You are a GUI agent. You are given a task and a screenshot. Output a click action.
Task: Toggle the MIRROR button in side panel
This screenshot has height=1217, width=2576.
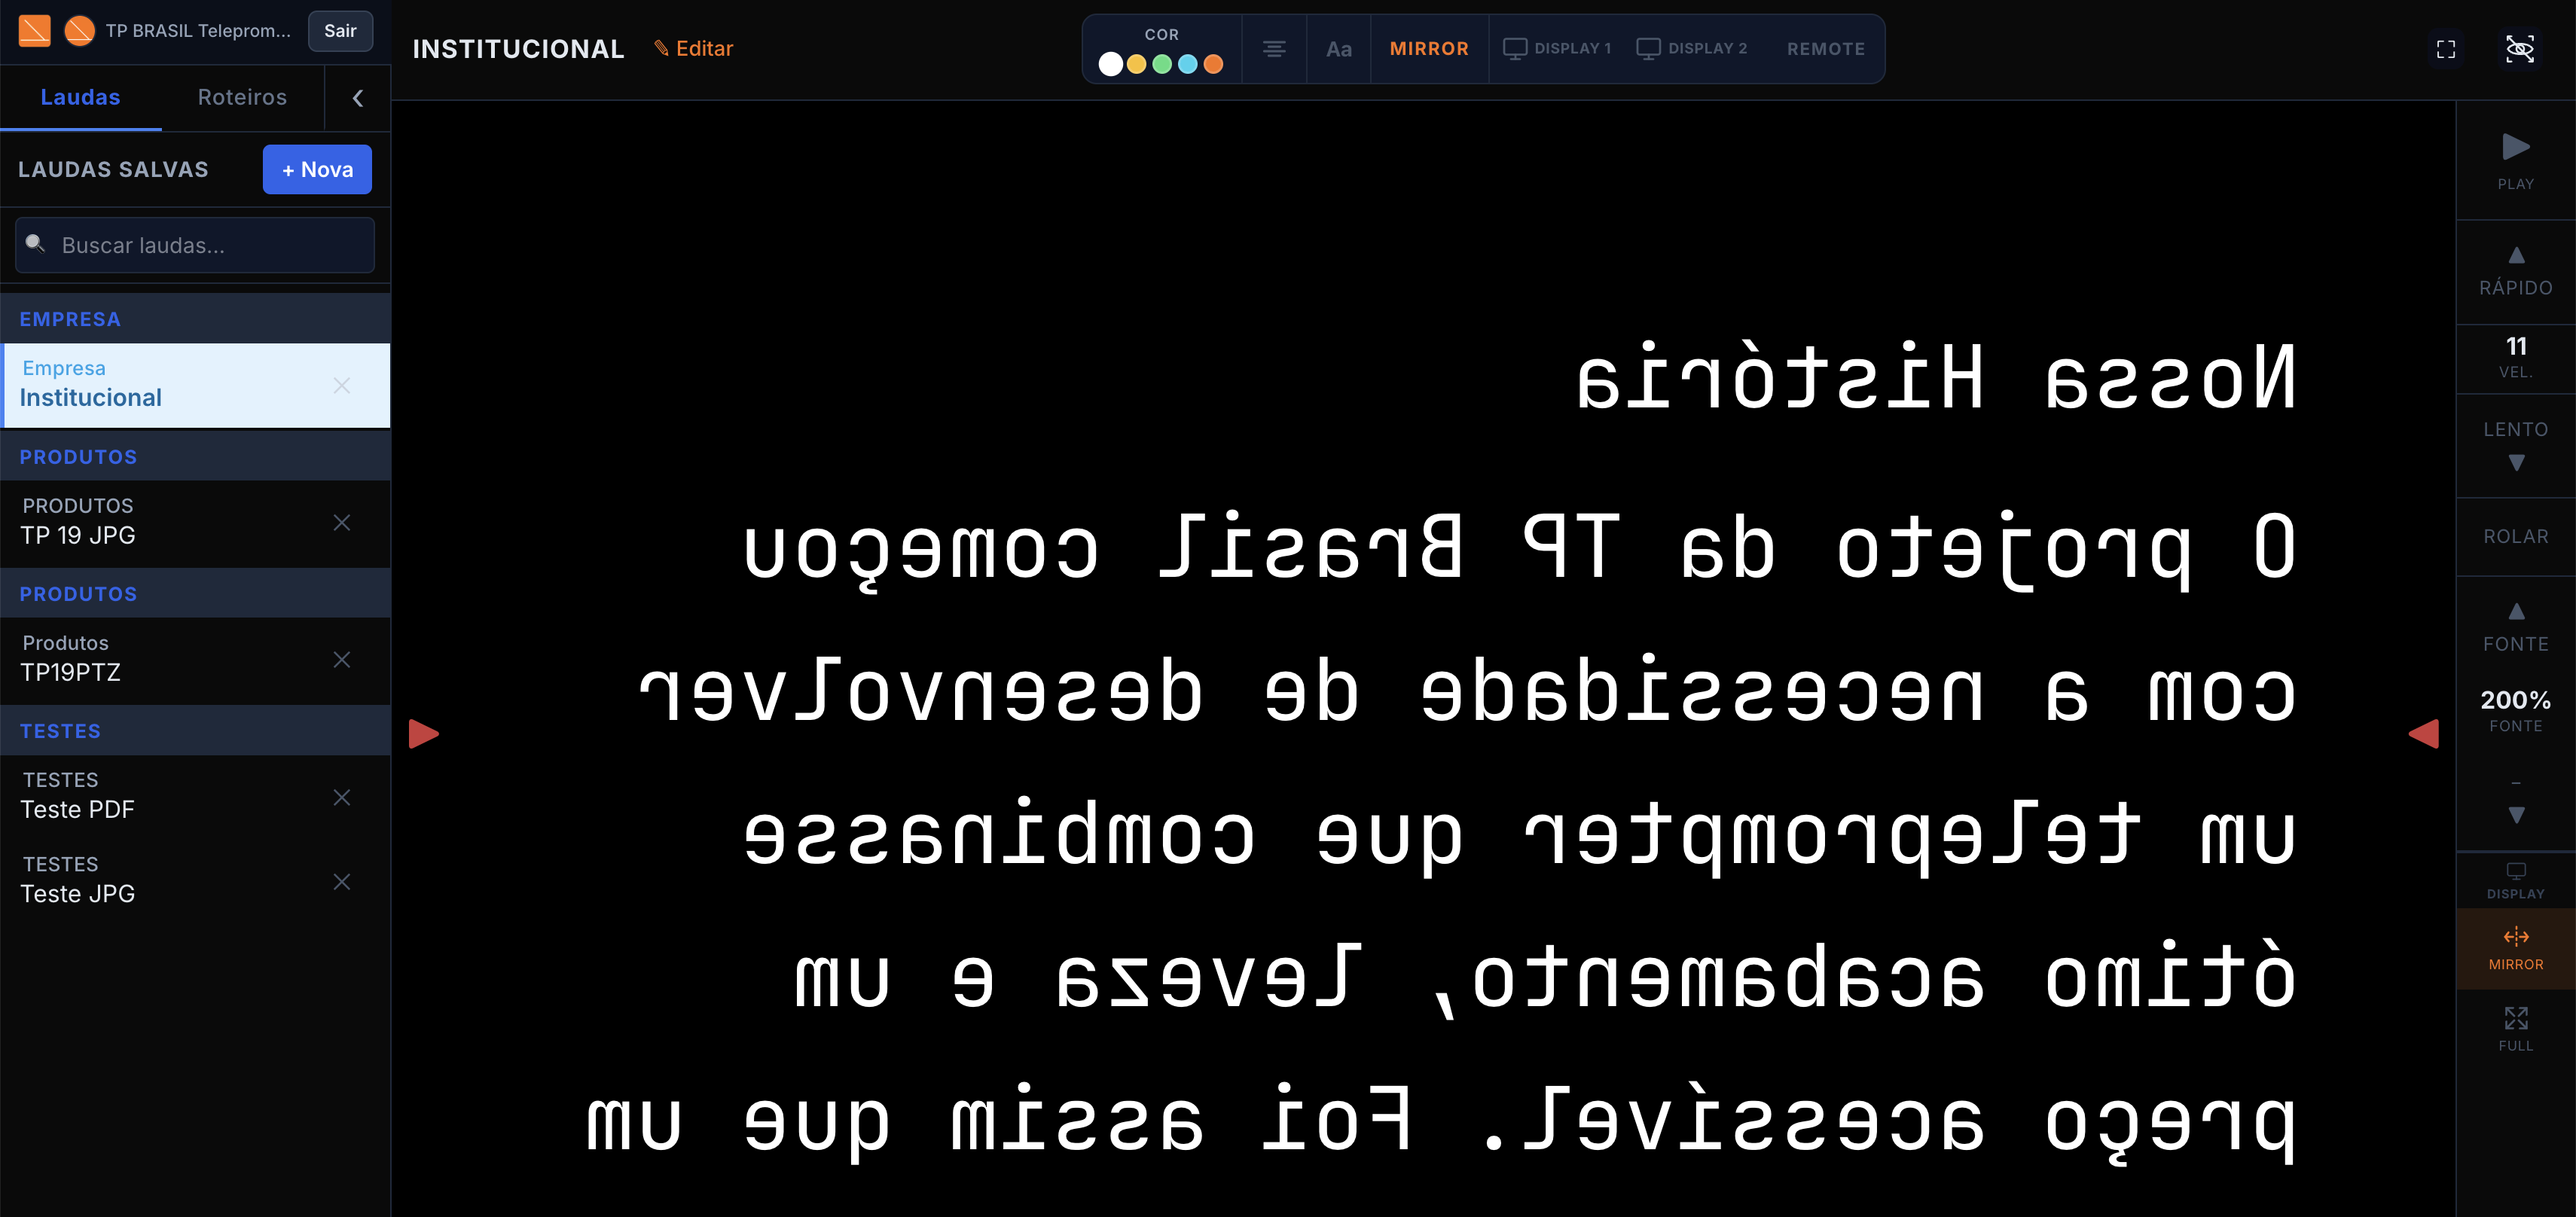(x=2516, y=949)
